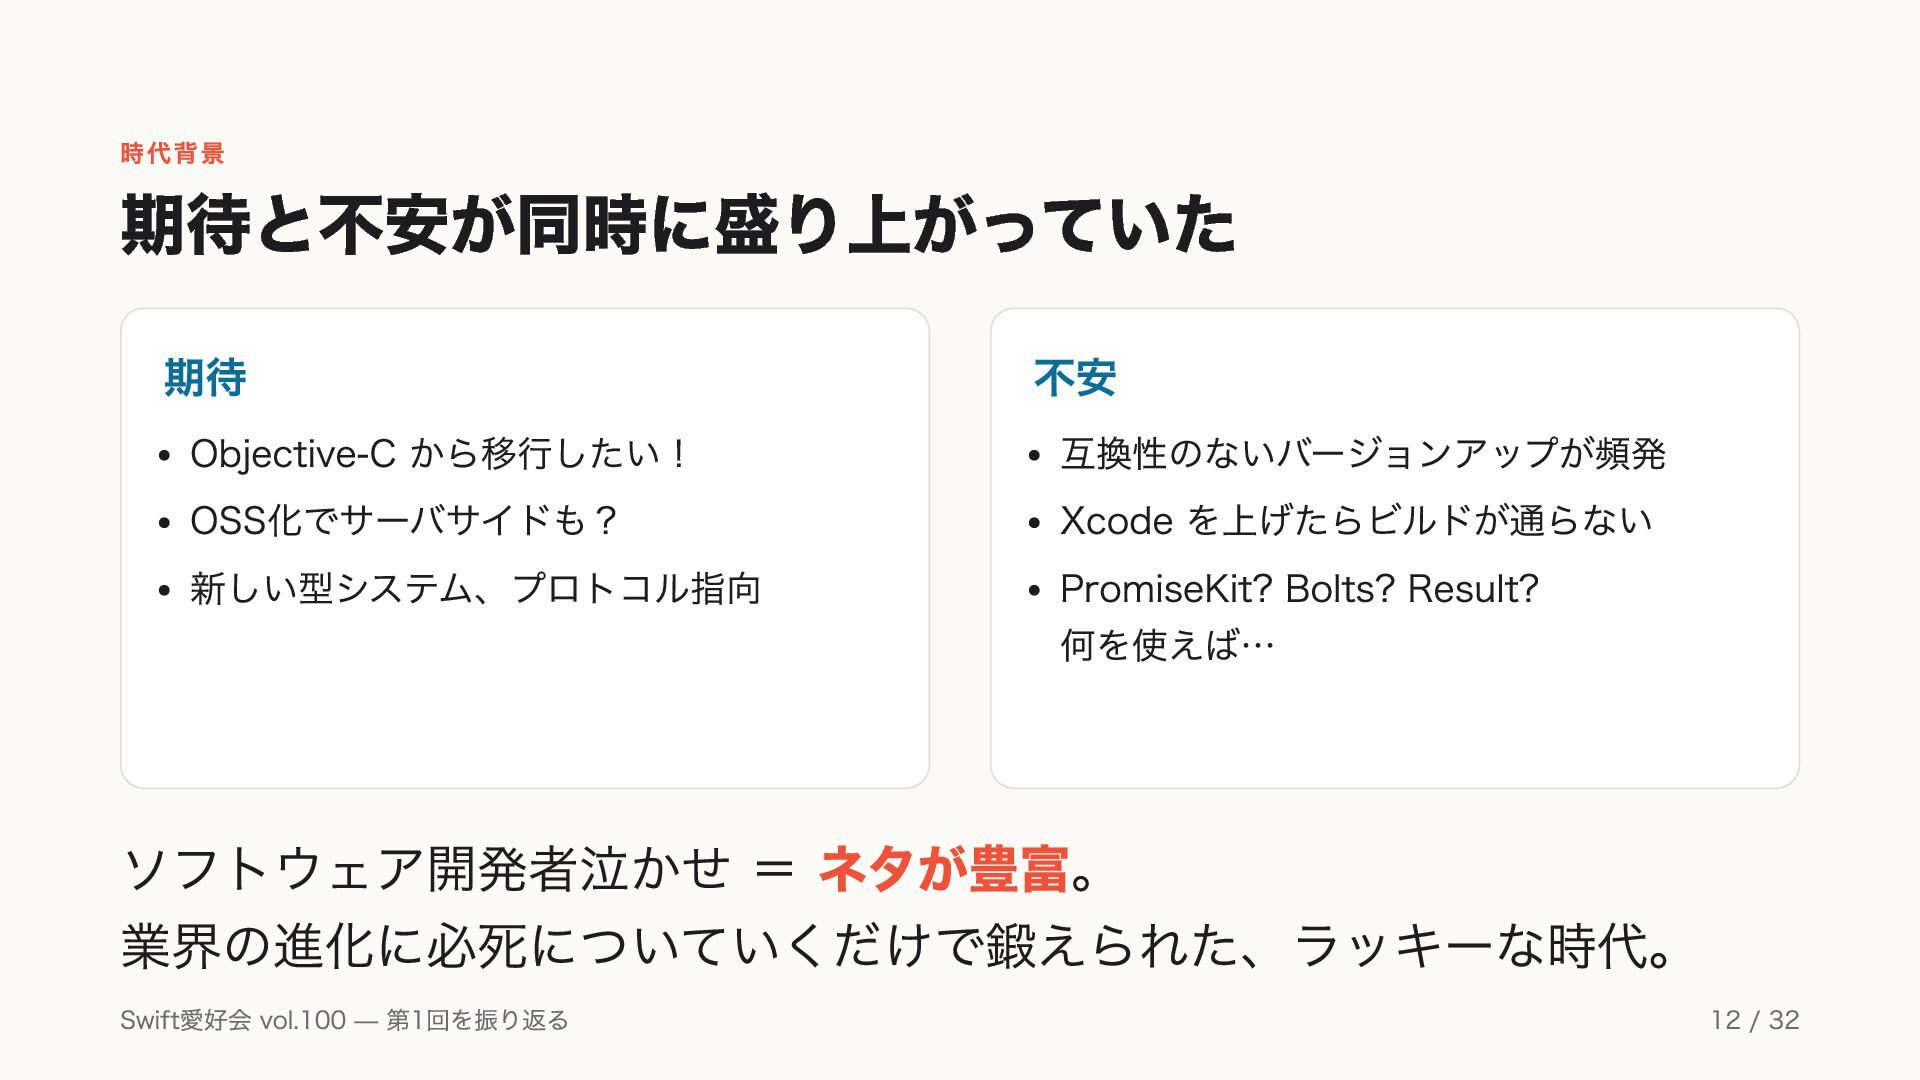Click the page number 12 / 32

(1755, 1020)
